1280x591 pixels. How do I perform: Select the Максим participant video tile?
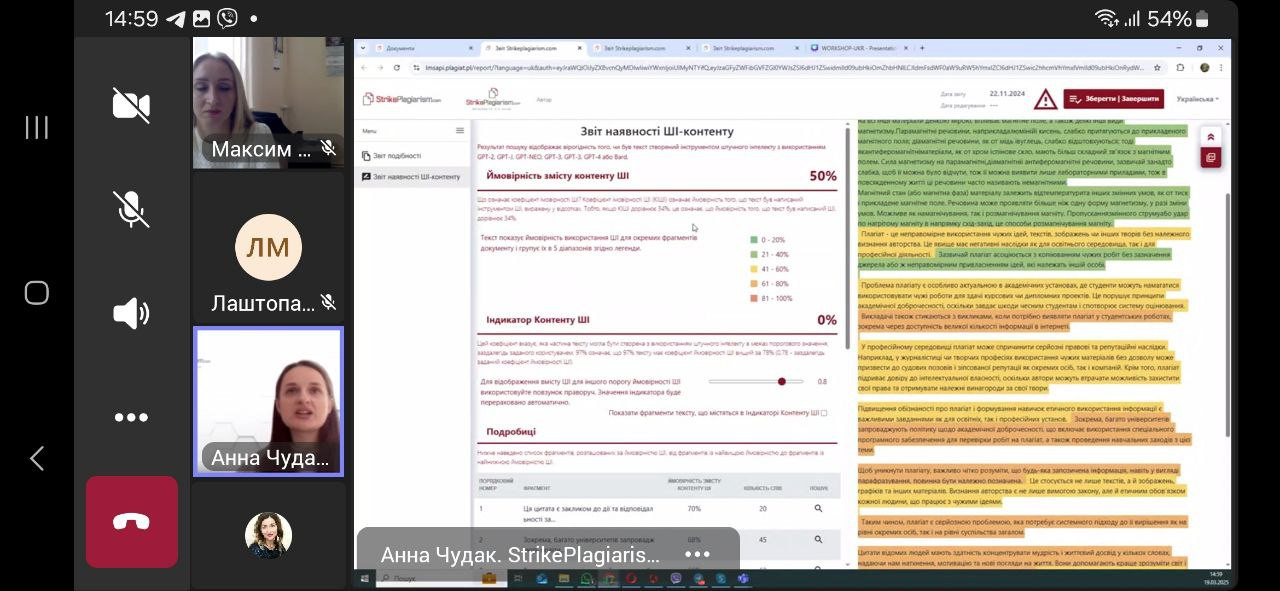click(268, 103)
